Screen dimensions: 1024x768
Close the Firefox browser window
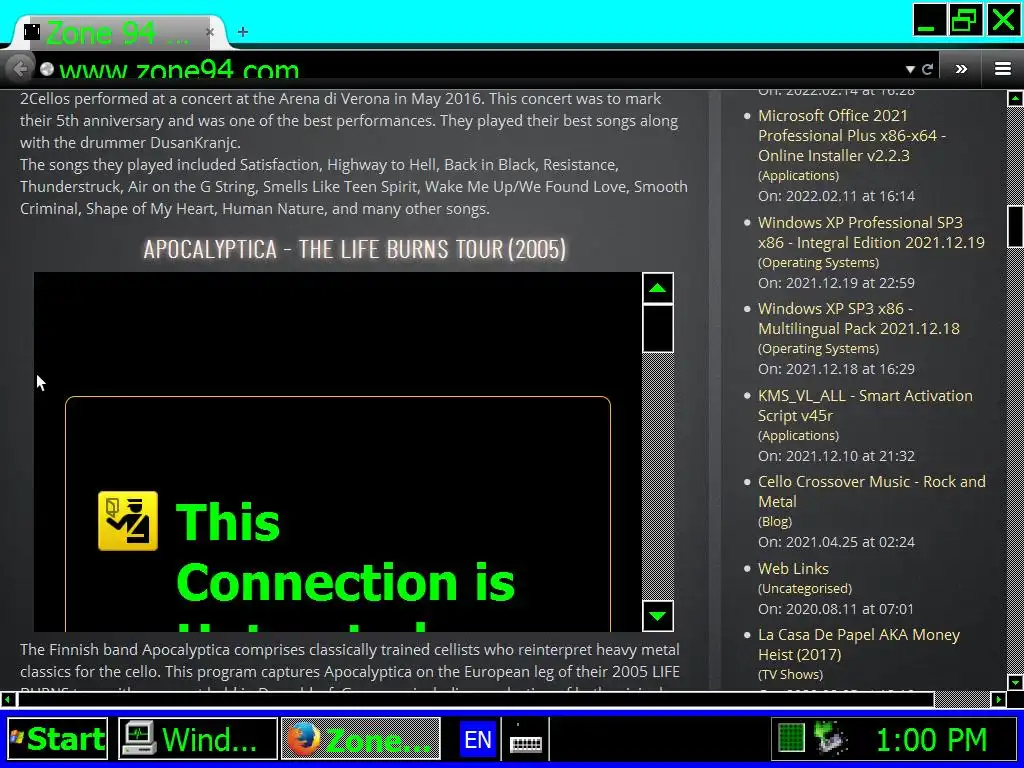(1002, 20)
